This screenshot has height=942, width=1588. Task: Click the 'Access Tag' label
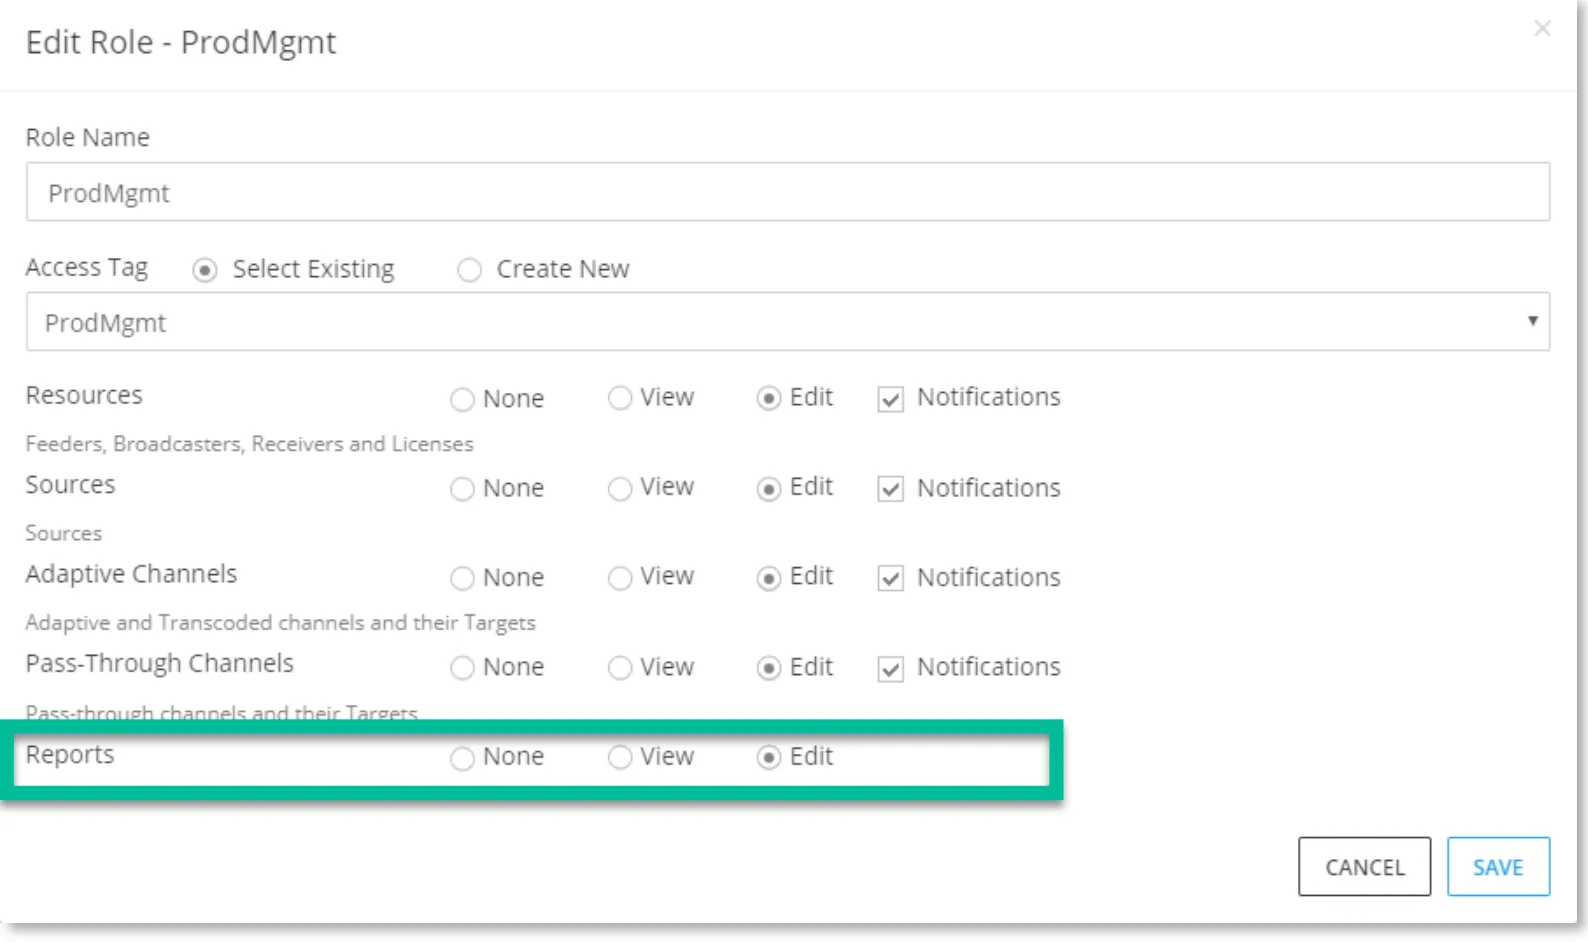87,268
